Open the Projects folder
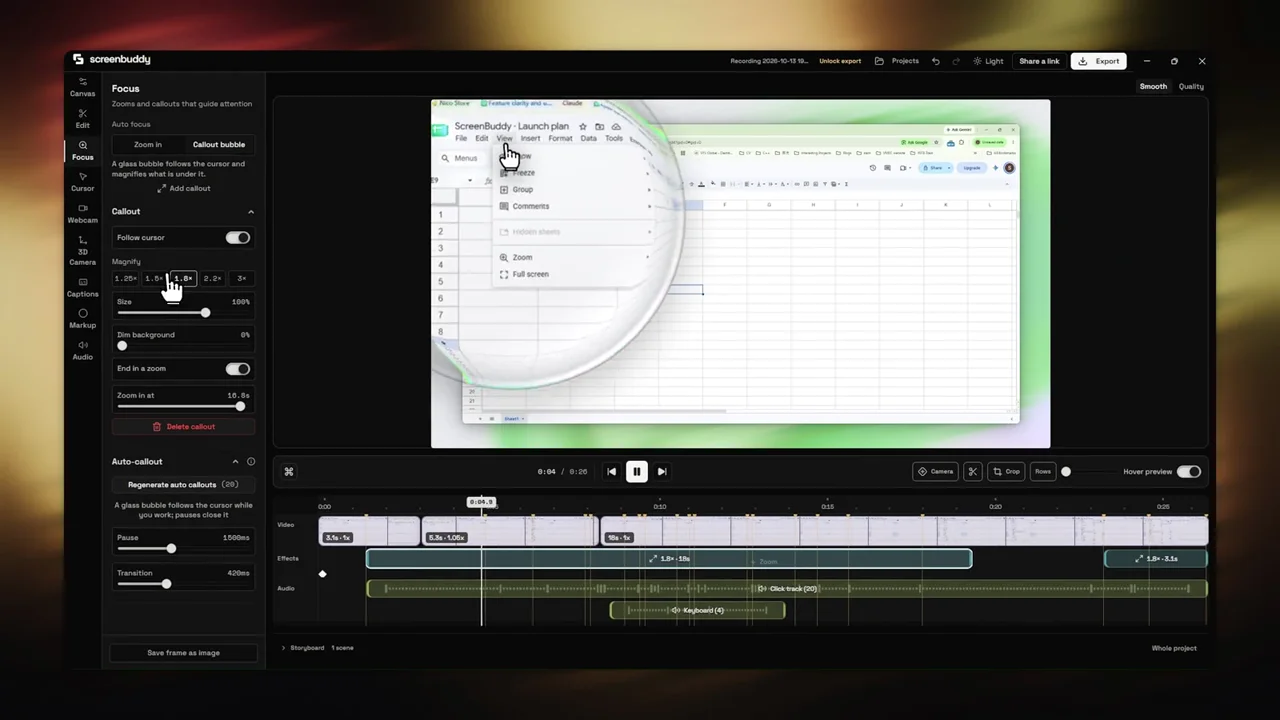The image size is (1280, 720). 897,61
